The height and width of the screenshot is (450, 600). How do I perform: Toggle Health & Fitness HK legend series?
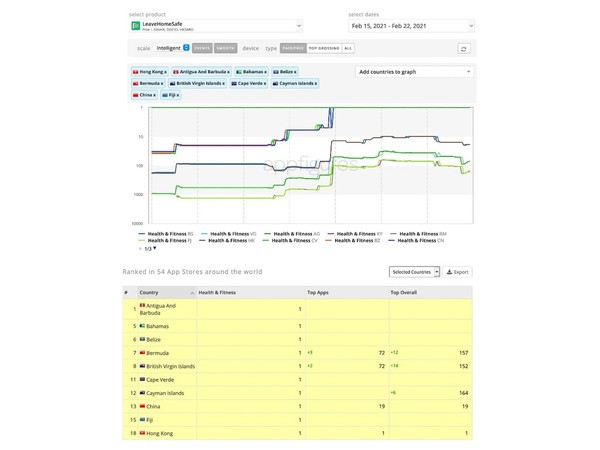[x=227, y=241]
